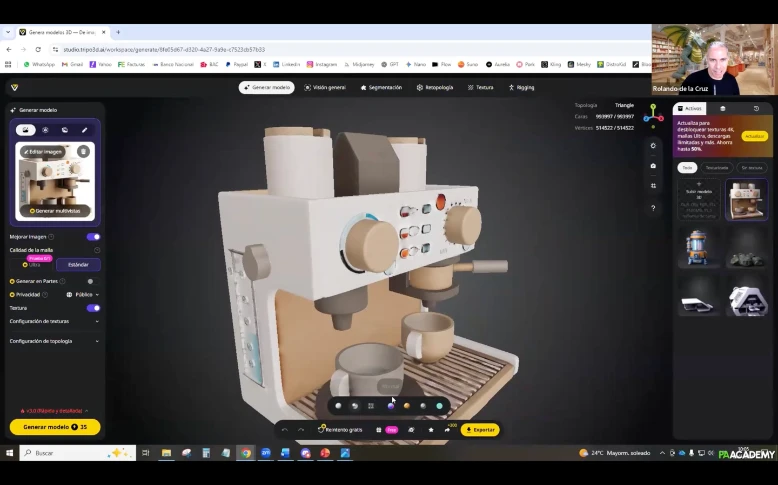Viewport: 778px width, 485px height.
Task: Open the Segmentación tab
Action: click(x=380, y=87)
